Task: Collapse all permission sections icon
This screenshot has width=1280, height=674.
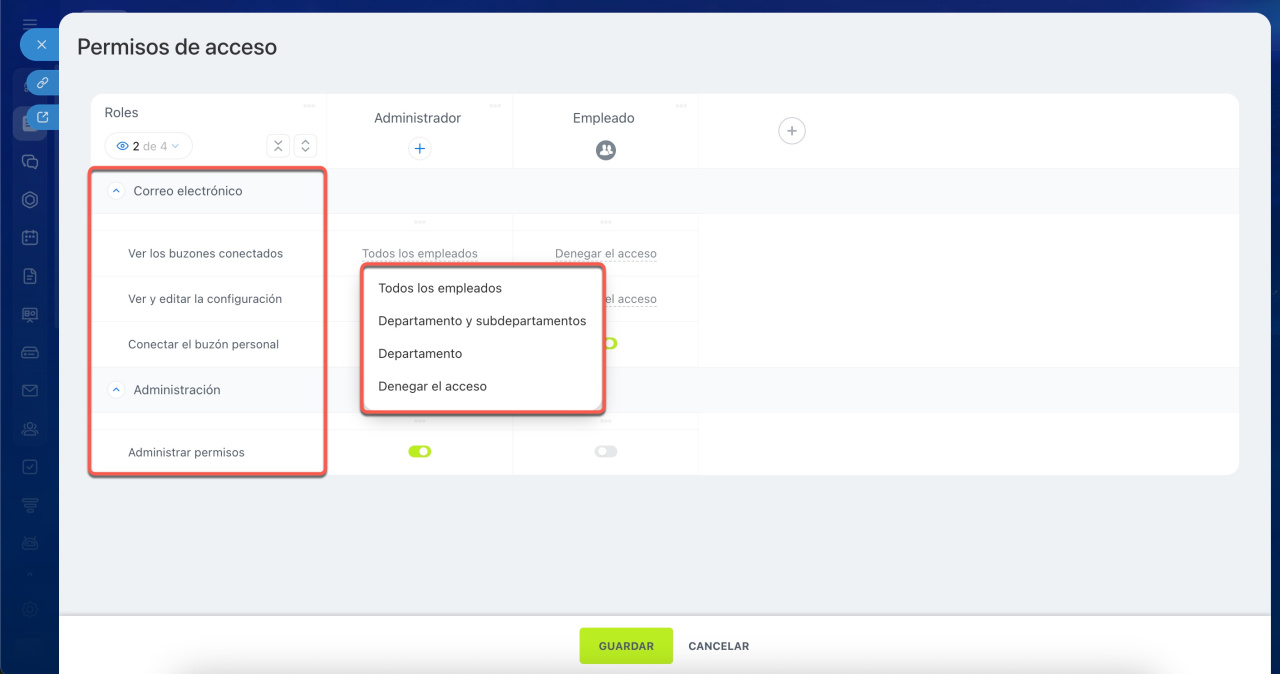Action: (x=278, y=146)
